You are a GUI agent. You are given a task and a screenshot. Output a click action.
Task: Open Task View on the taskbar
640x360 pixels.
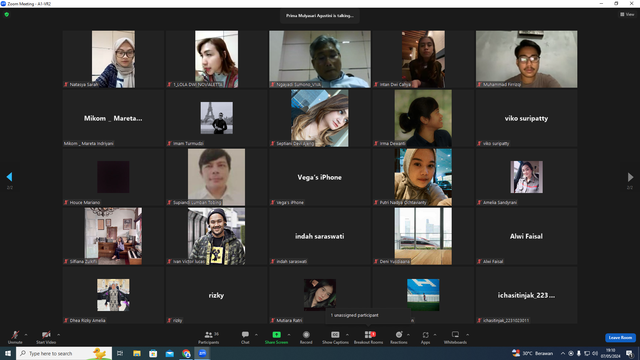(120, 353)
